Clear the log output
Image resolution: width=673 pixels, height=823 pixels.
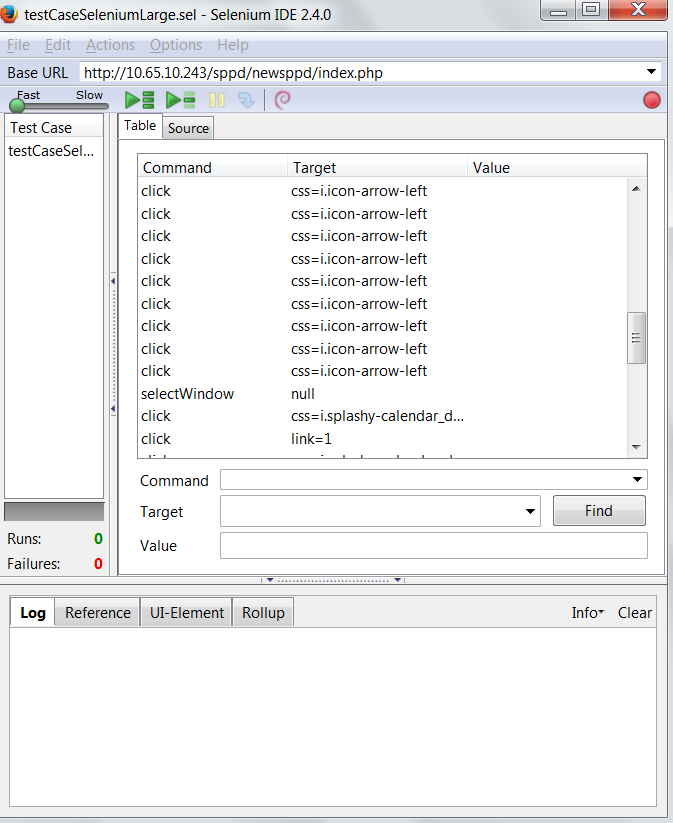635,613
